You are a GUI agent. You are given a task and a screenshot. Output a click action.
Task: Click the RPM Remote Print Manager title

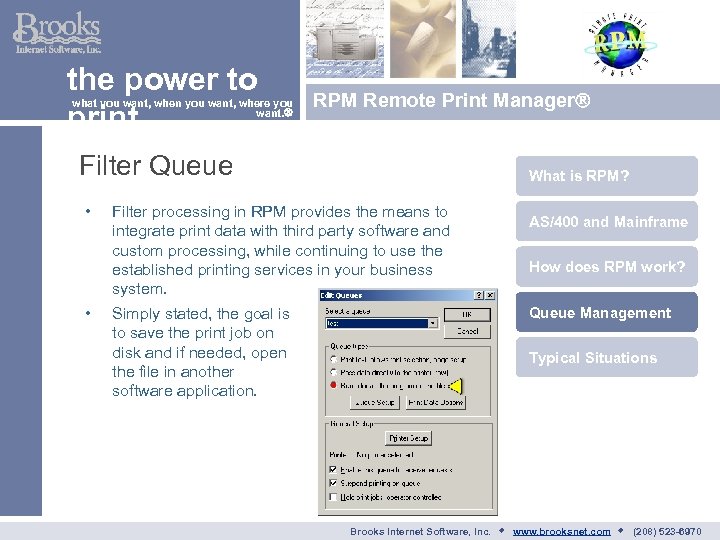(x=451, y=100)
